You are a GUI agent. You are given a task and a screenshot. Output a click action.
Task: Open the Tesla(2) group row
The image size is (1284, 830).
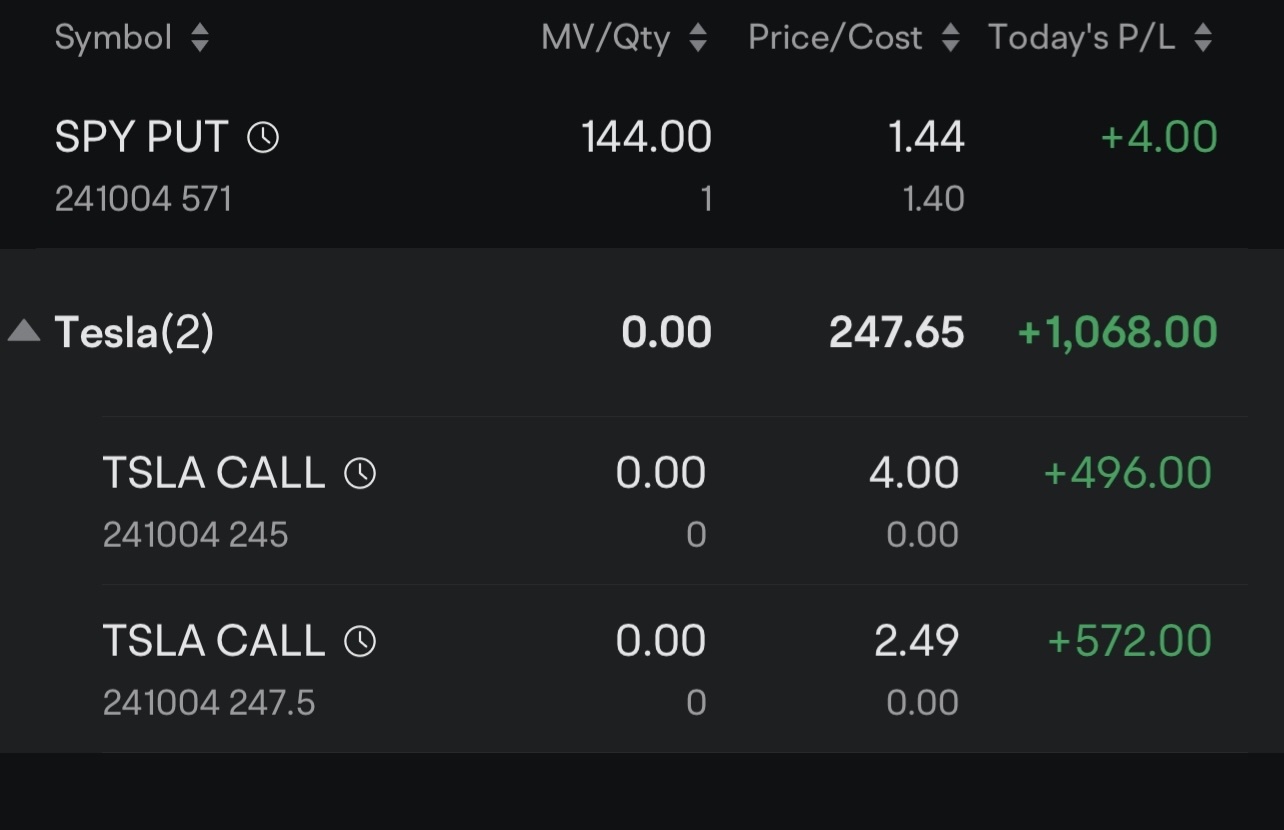[642, 332]
